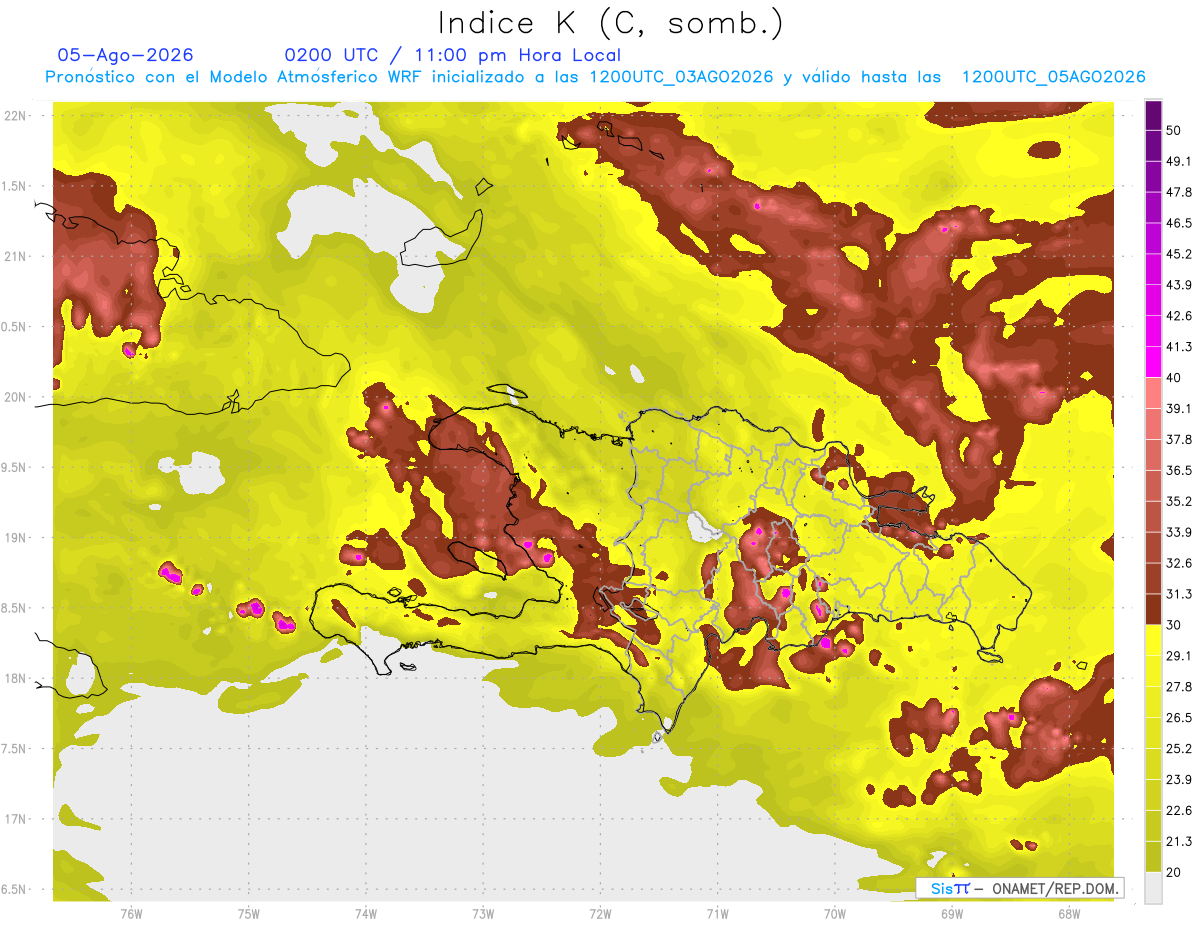Click the "31.3" value on the color scale
Viewport: 1200px width, 927px height.
click(x=1178, y=594)
